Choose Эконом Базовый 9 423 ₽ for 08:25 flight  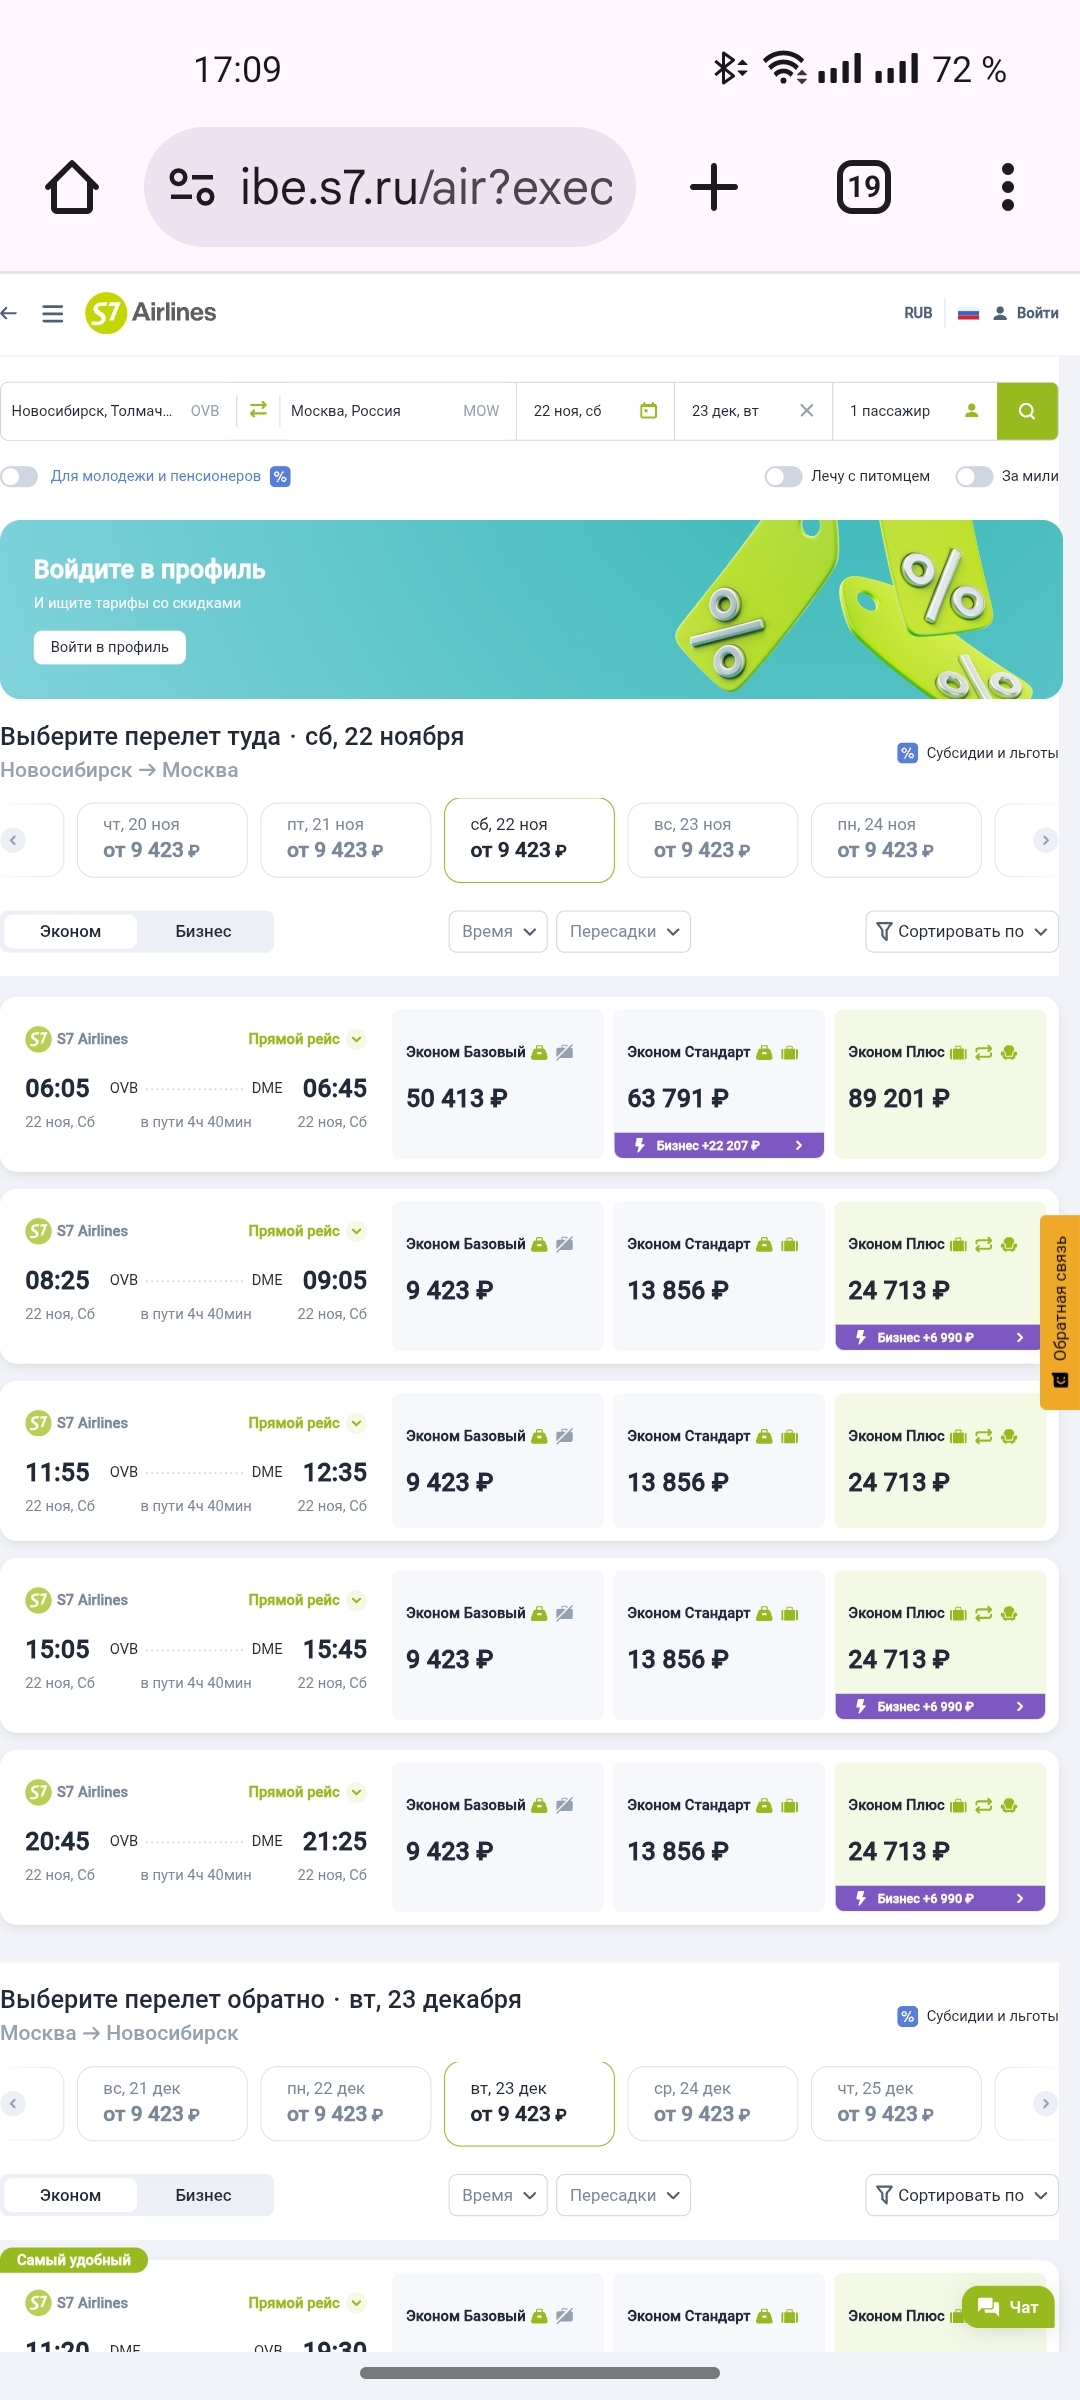point(498,1276)
